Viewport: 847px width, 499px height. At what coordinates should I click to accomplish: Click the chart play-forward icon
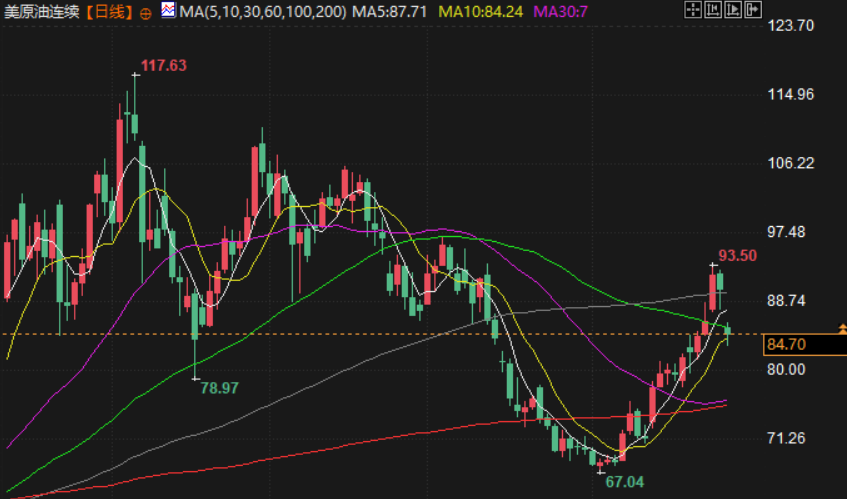coord(732,10)
